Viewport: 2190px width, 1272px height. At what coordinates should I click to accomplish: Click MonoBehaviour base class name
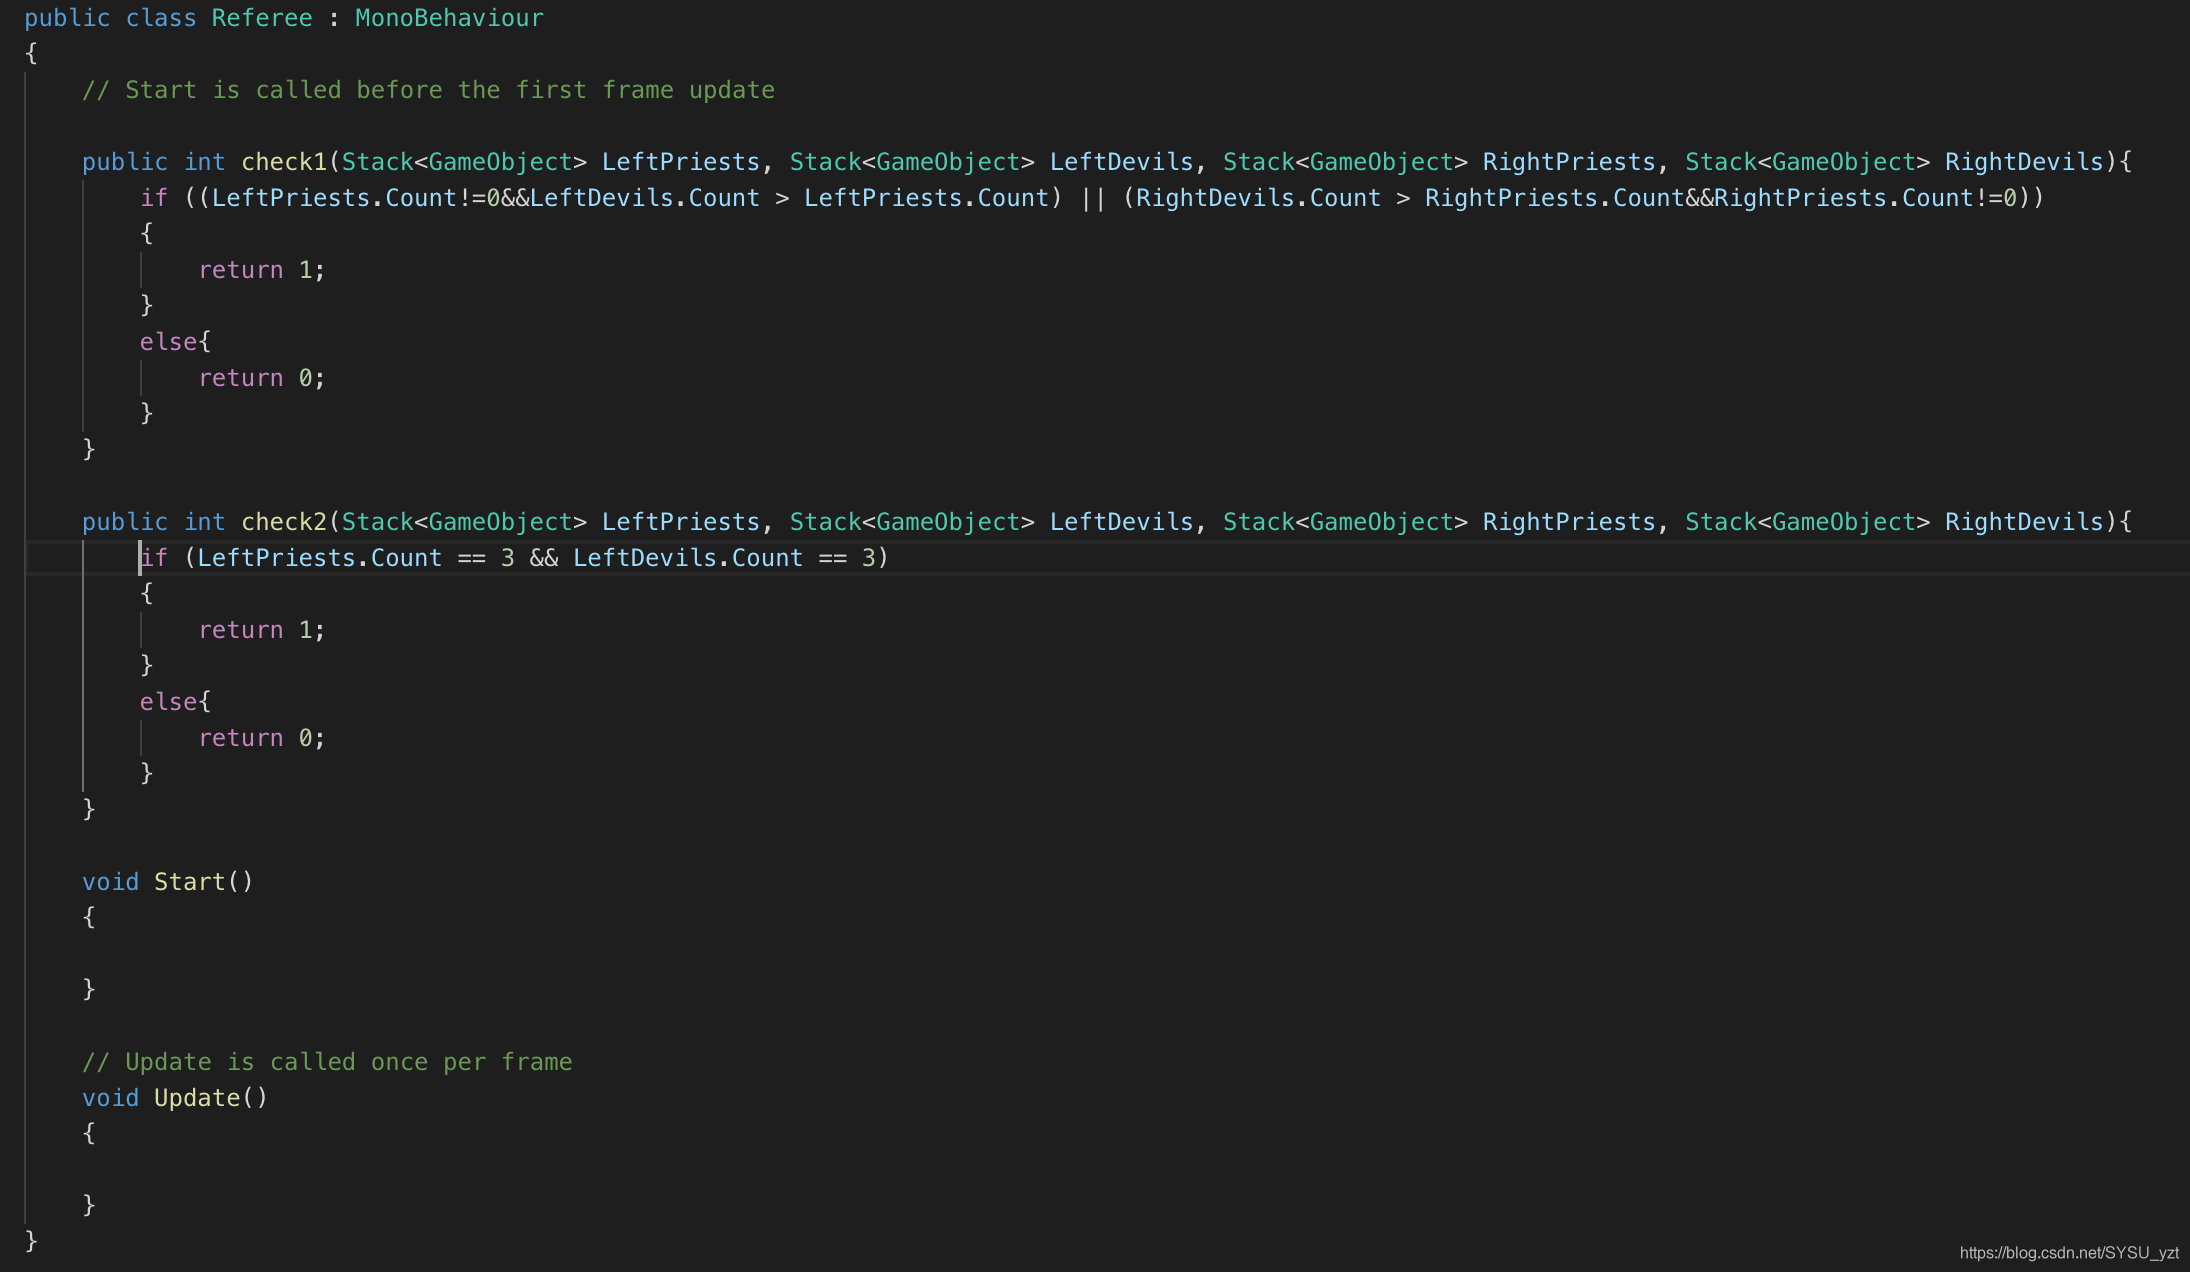[x=449, y=18]
